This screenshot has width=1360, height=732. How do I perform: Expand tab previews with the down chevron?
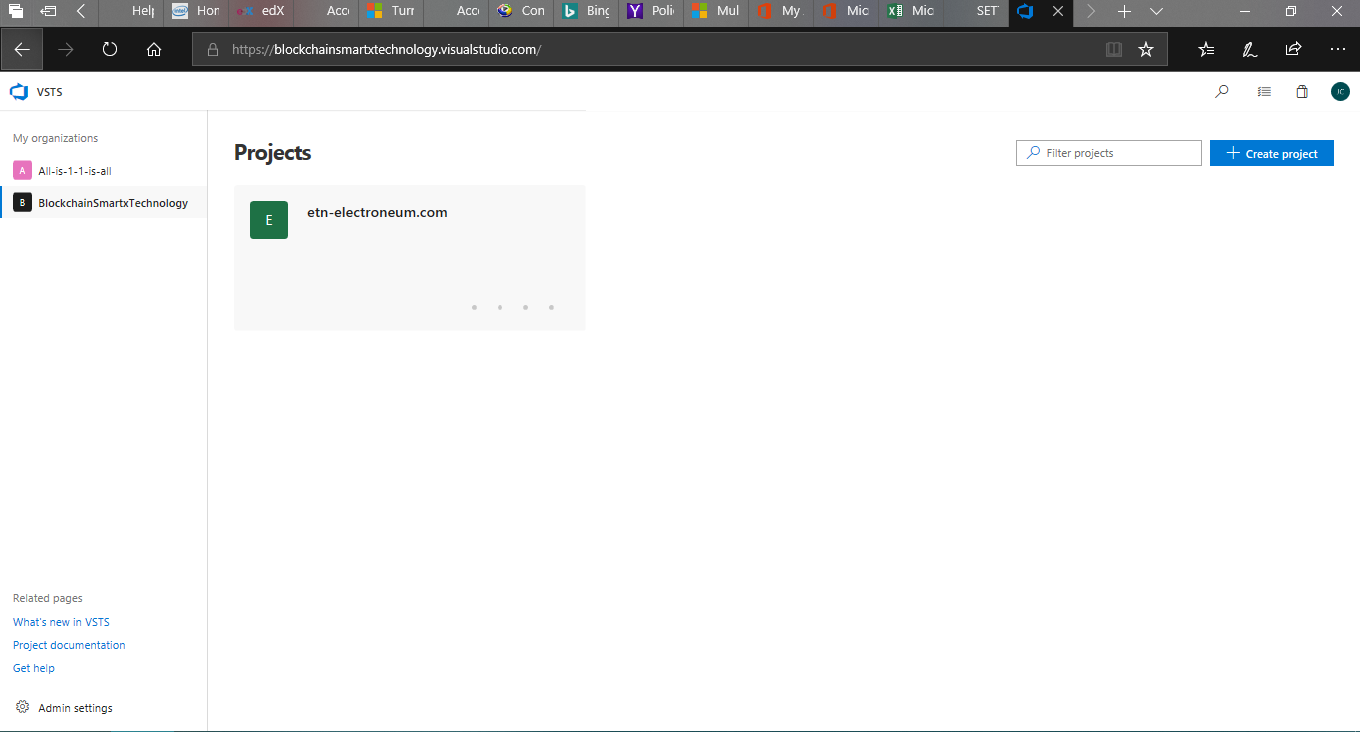1156,11
